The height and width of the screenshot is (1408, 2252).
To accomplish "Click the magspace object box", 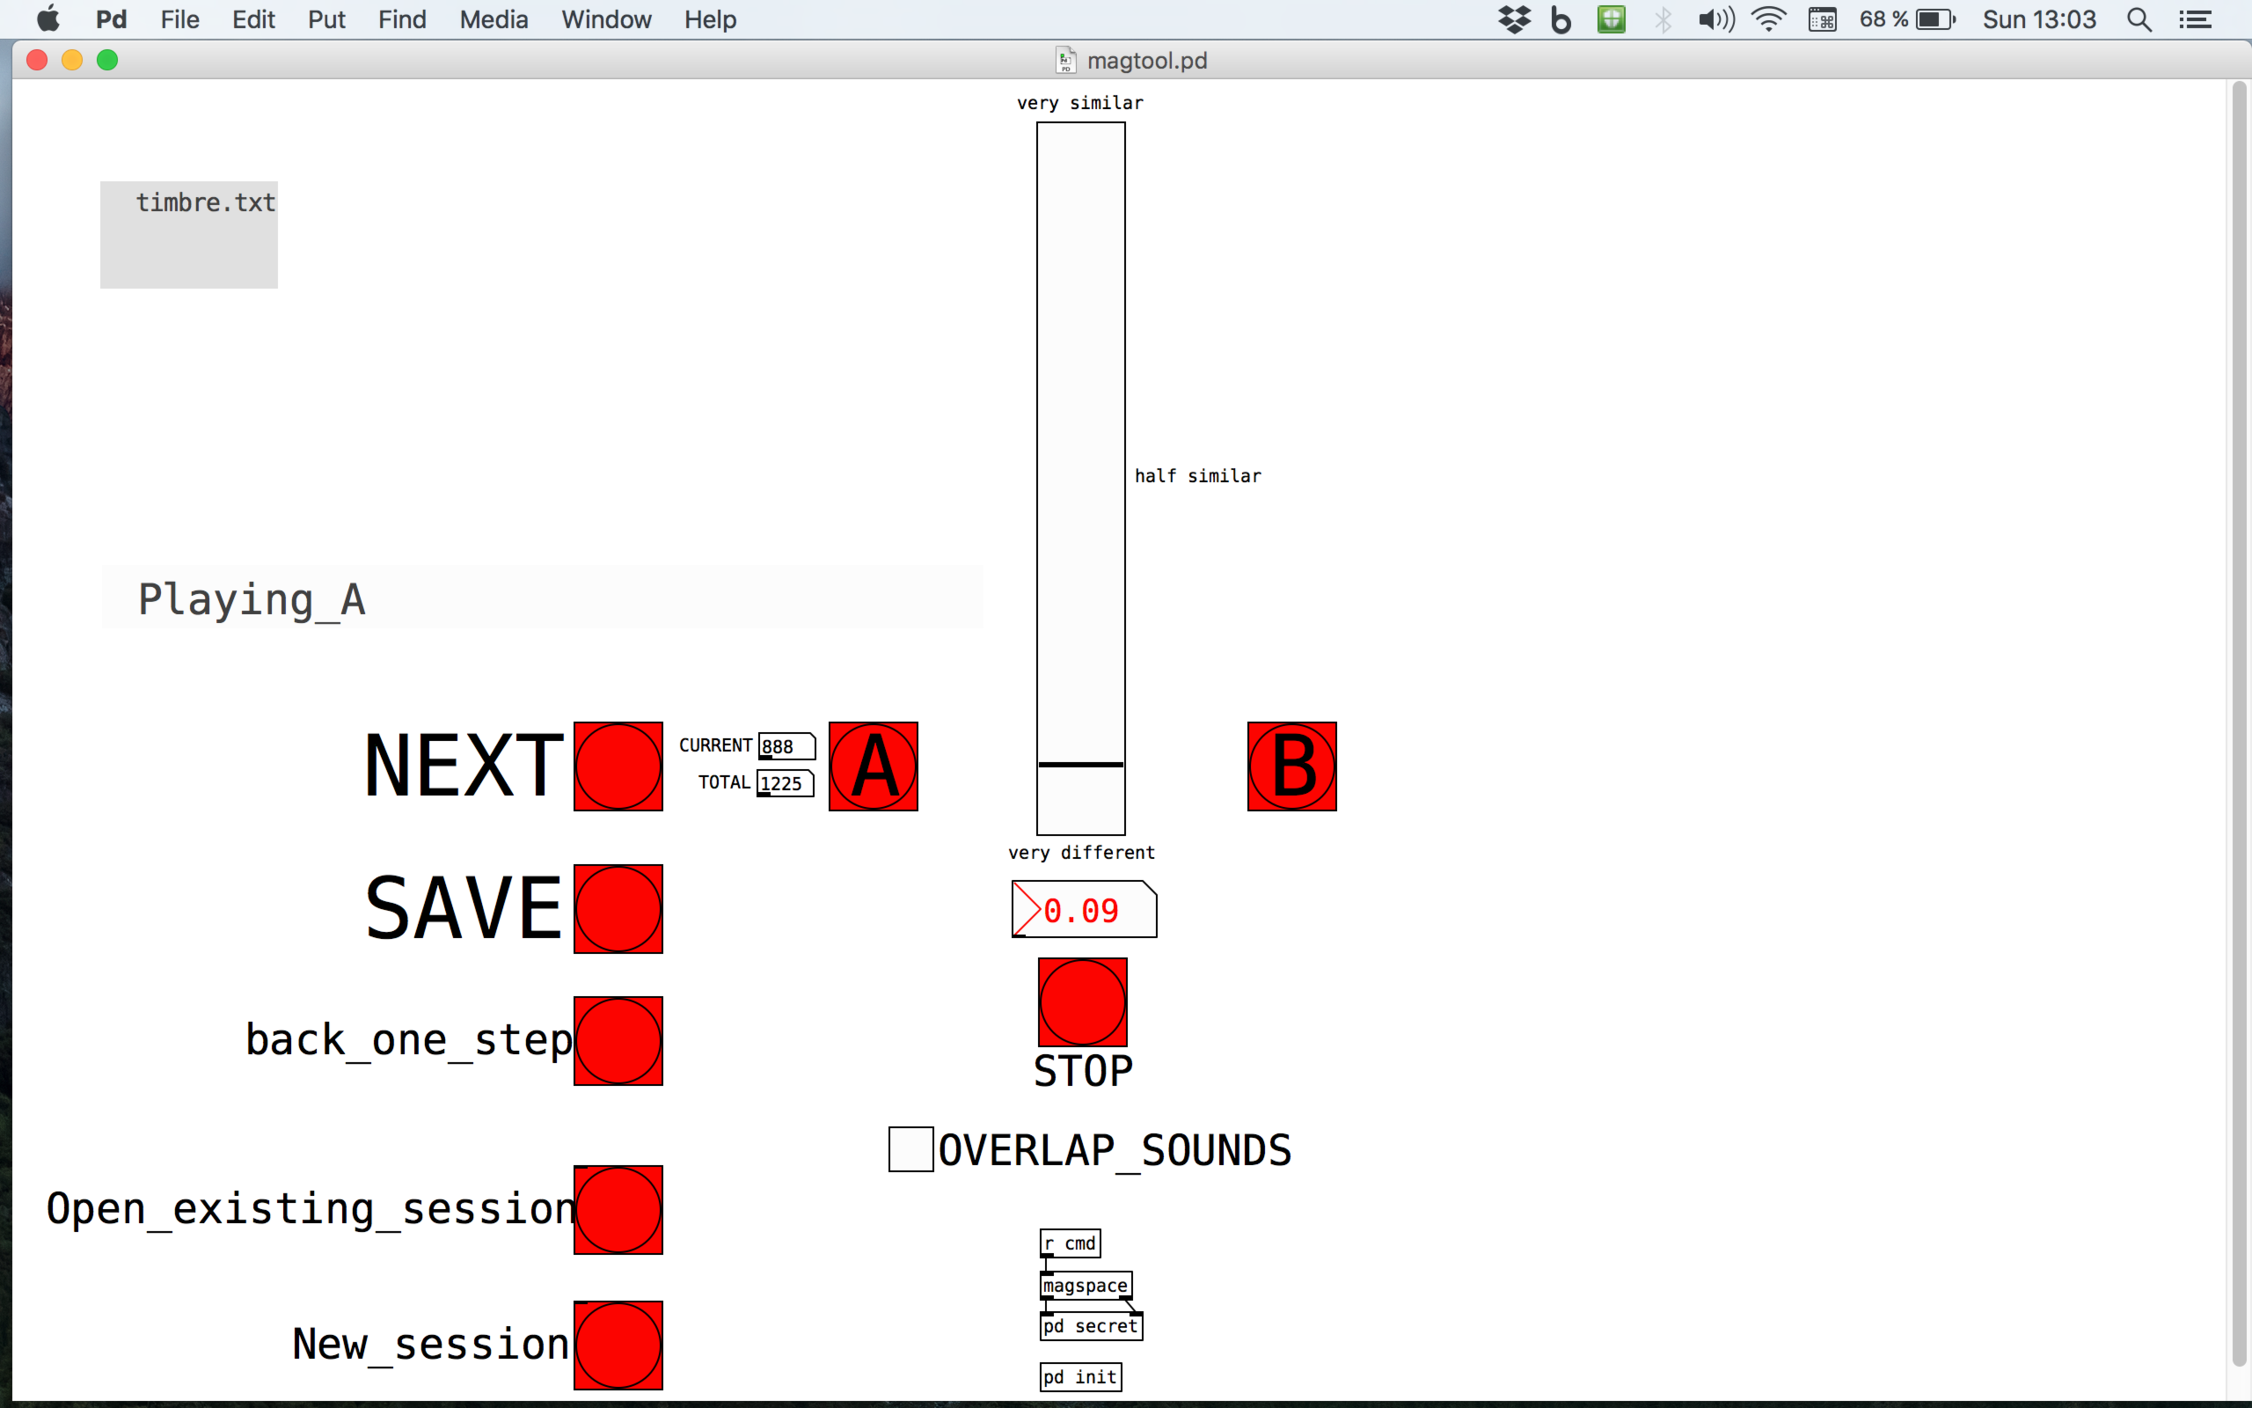I will [x=1084, y=1285].
